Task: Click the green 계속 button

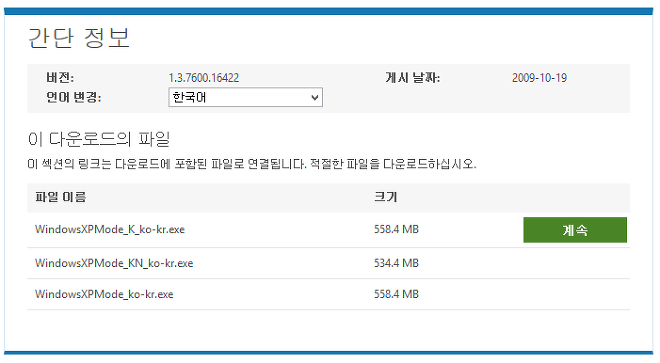Action: click(575, 230)
